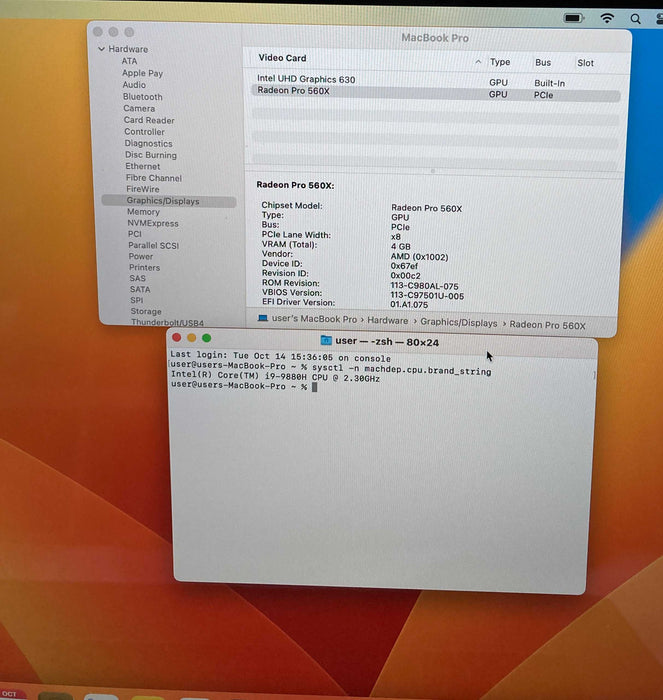The height and width of the screenshot is (700, 663).
Task: Click Graphics/Displays in the path bar
Action: [x=458, y=322]
